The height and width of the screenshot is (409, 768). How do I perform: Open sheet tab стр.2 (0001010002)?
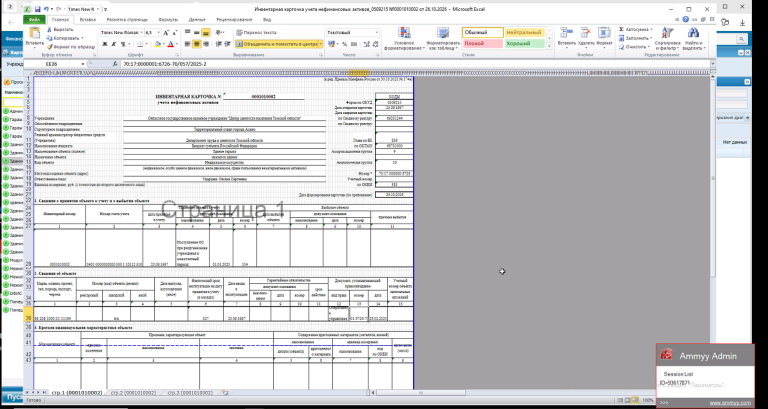tap(133, 393)
